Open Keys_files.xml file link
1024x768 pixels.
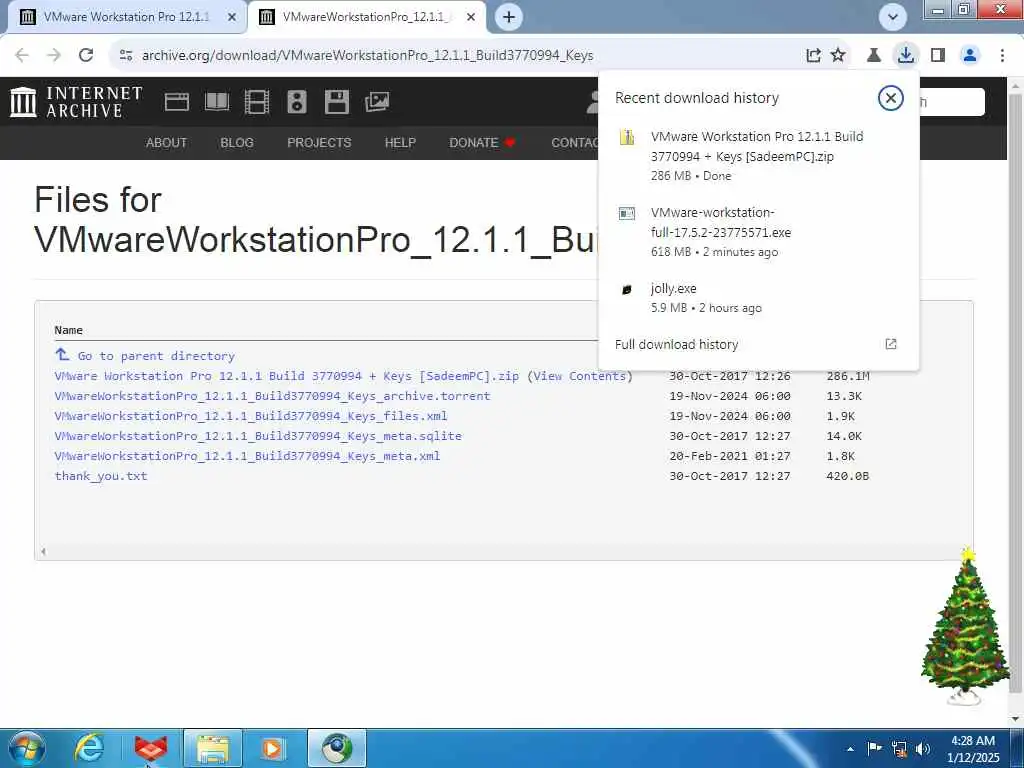(x=251, y=416)
